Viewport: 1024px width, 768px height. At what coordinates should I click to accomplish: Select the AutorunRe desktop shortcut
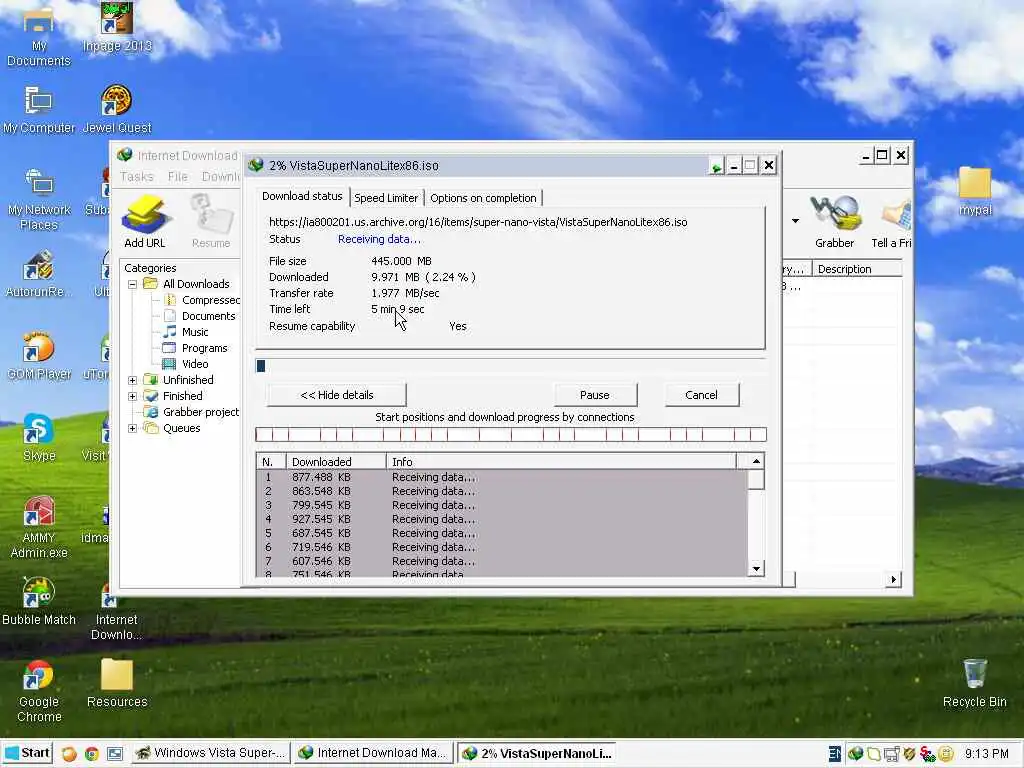tap(39, 274)
